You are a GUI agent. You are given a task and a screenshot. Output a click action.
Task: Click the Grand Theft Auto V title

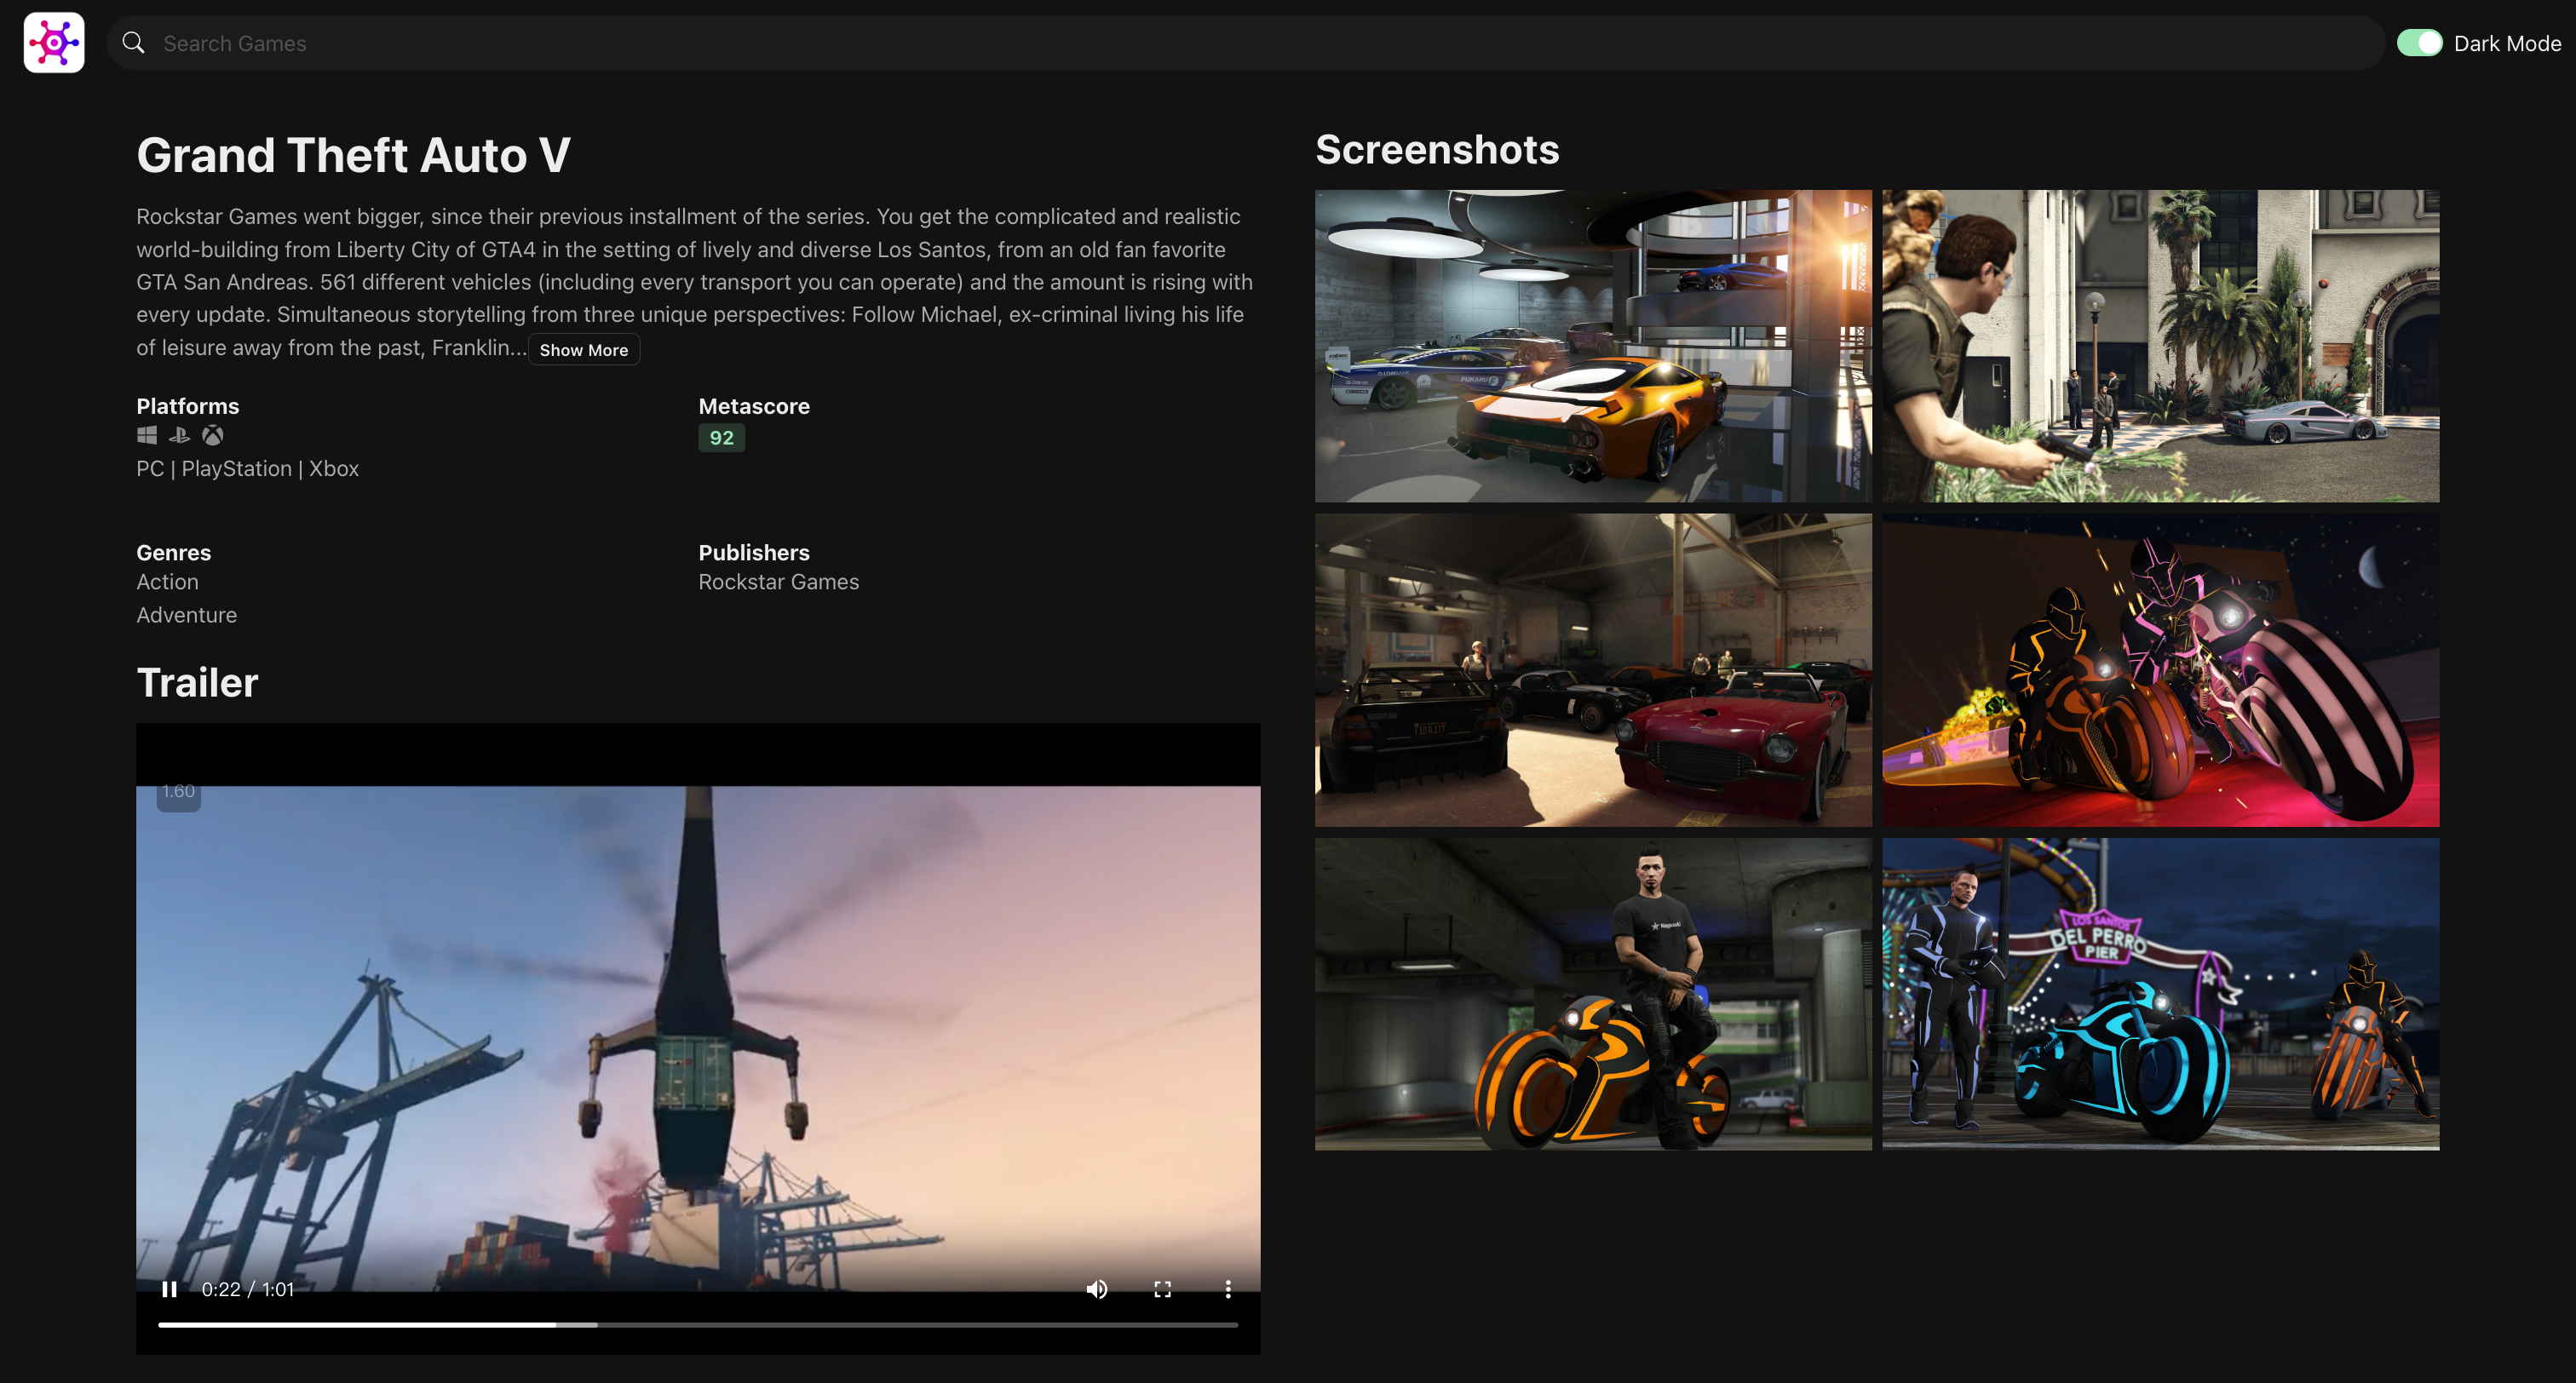click(354, 155)
